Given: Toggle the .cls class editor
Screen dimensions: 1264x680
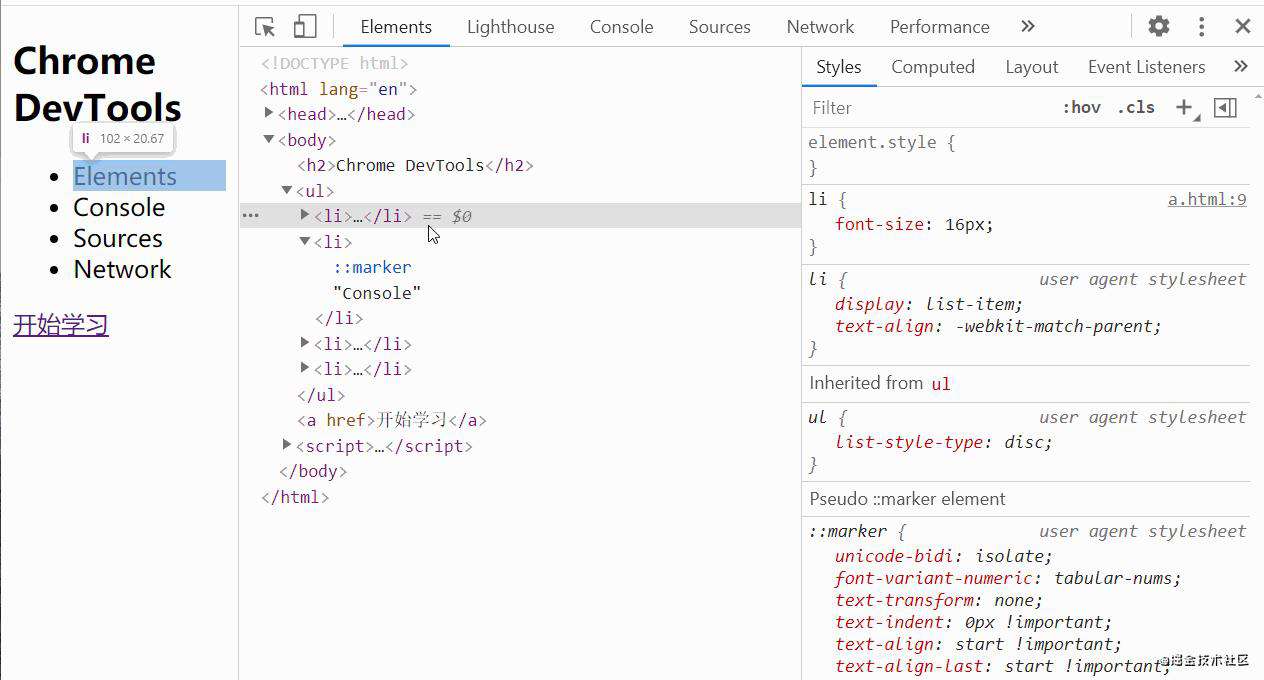Looking at the screenshot, I should tap(1136, 108).
